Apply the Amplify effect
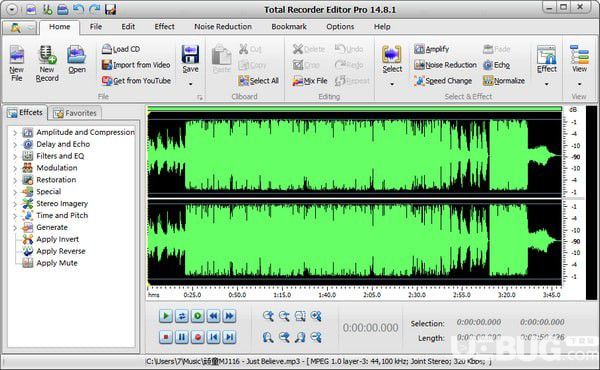This screenshot has height=370, width=600. tap(431, 49)
